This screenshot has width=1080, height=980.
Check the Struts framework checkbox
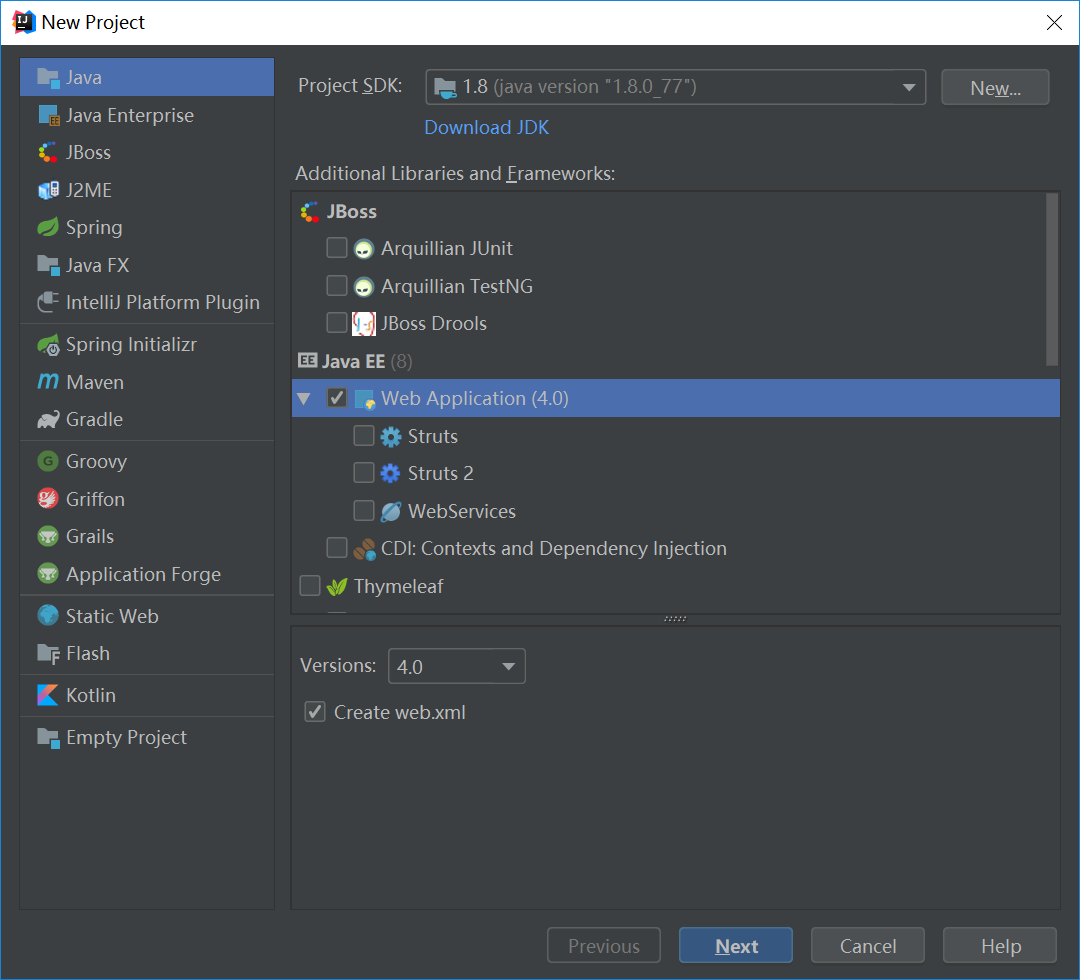[364, 435]
